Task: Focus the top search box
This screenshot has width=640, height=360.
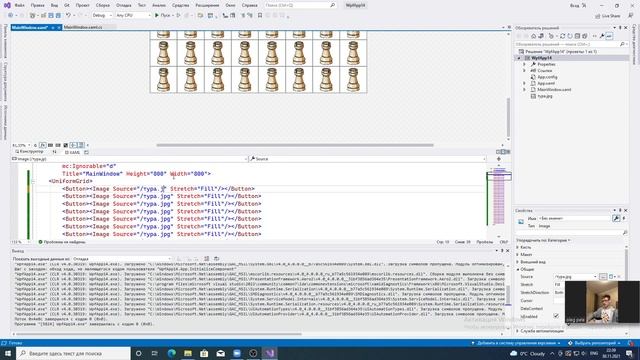Action: [x=300, y=5]
